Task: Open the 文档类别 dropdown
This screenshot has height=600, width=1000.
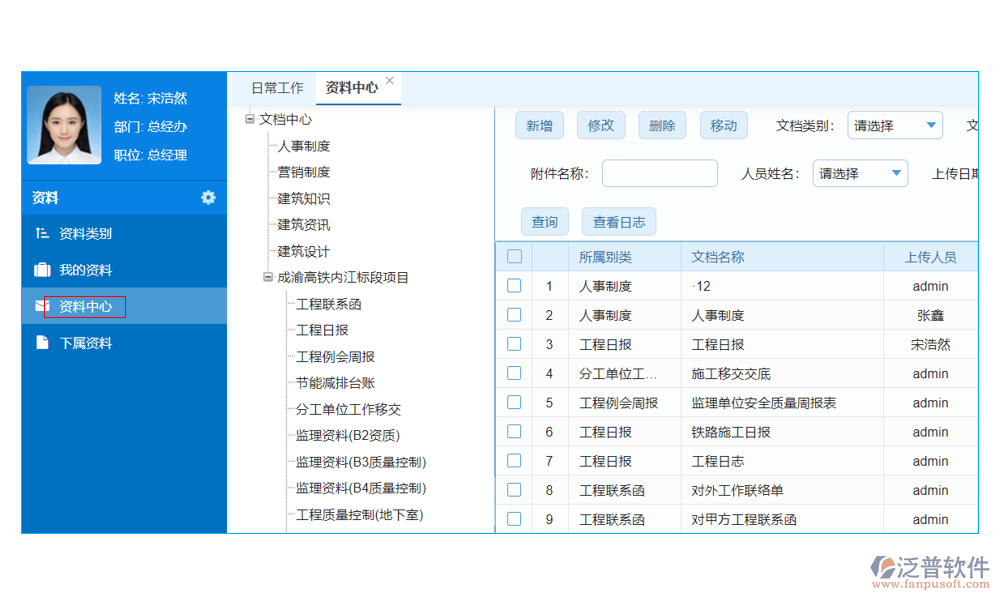Action: coord(895,125)
